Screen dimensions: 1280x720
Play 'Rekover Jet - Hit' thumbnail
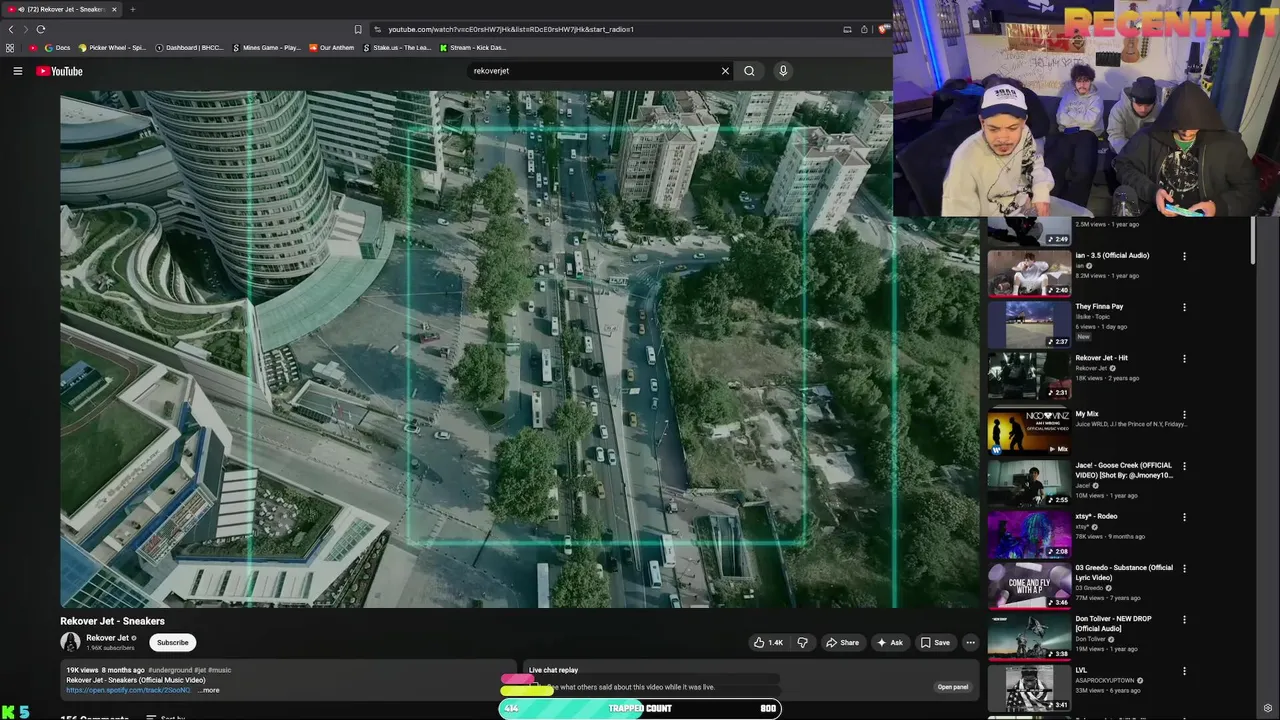click(x=1029, y=375)
